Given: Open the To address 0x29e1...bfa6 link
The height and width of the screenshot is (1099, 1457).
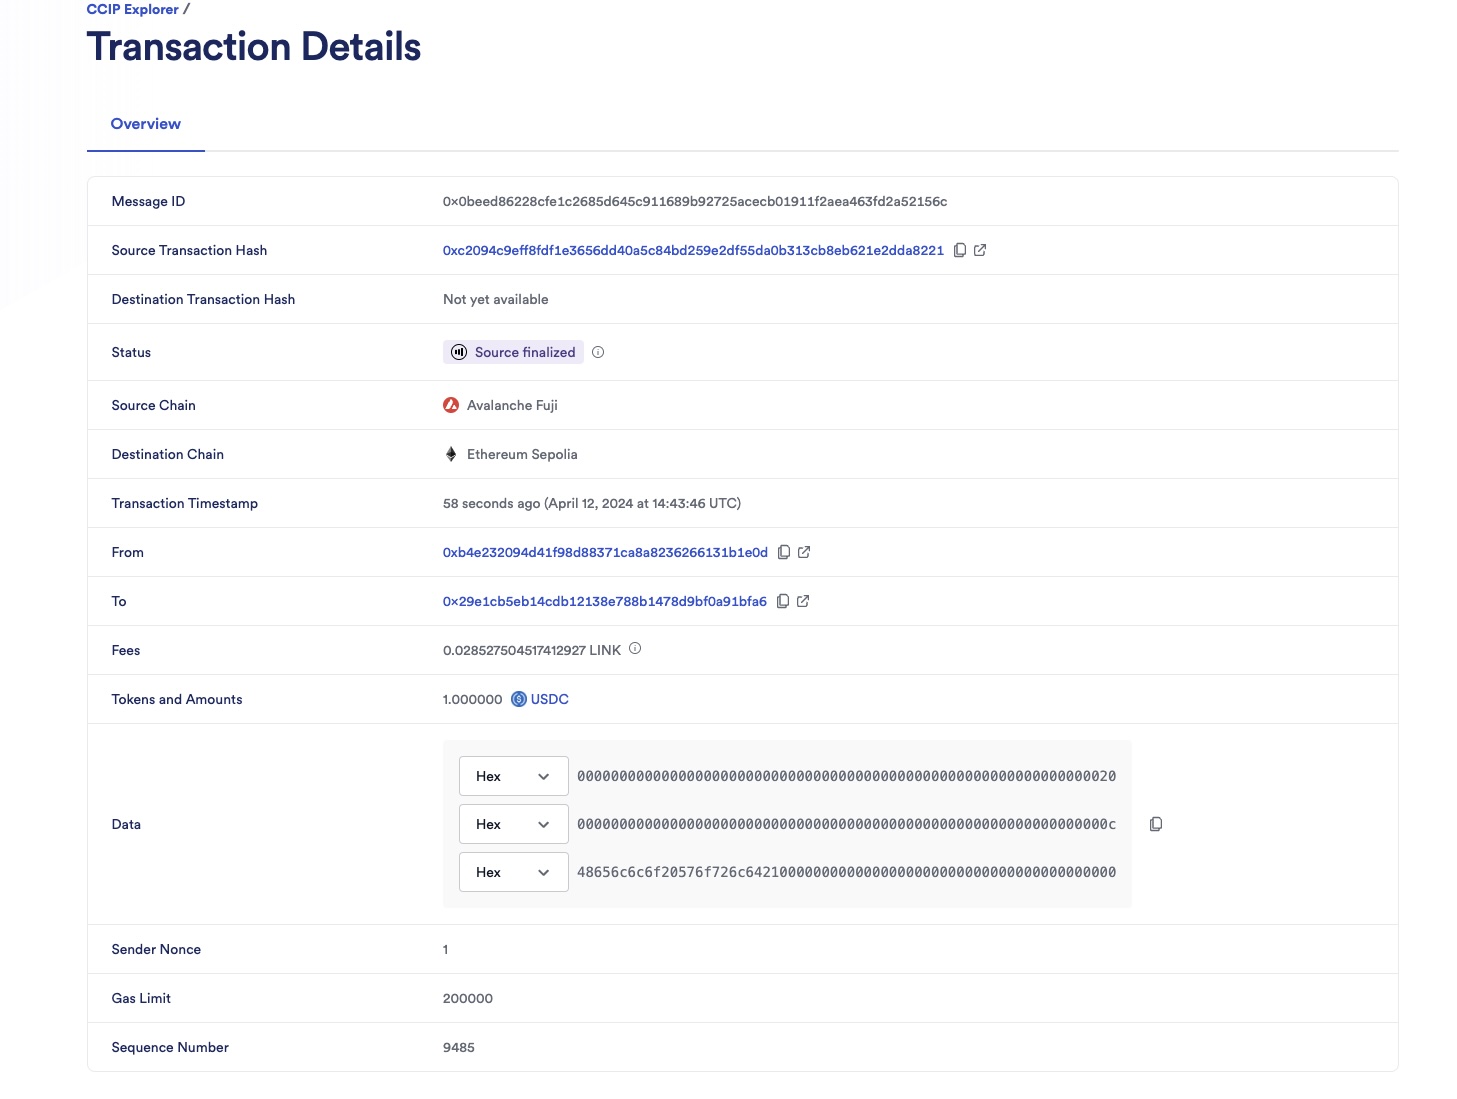Looking at the screenshot, I should click(x=605, y=601).
